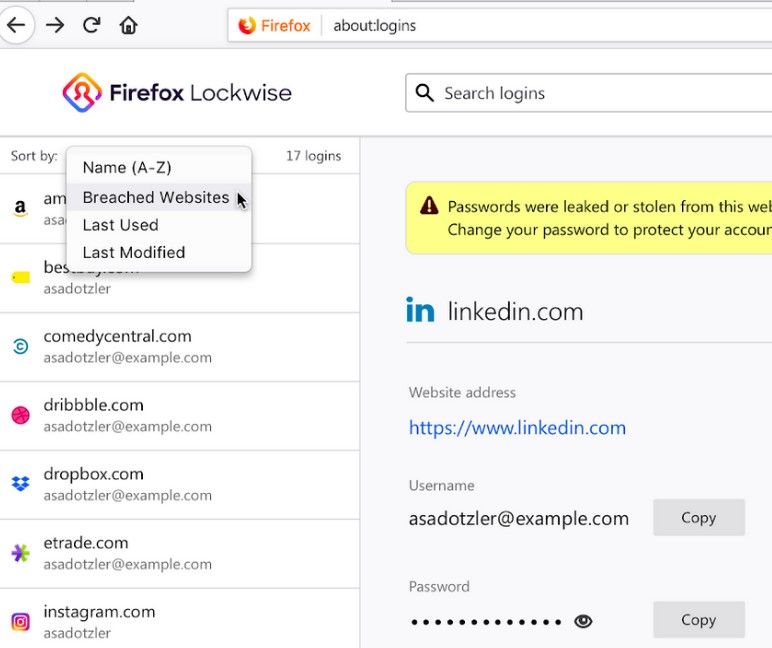The image size is (772, 648).
Task: Click the Dribbble pink ball favicon
Action: [x=20, y=415]
